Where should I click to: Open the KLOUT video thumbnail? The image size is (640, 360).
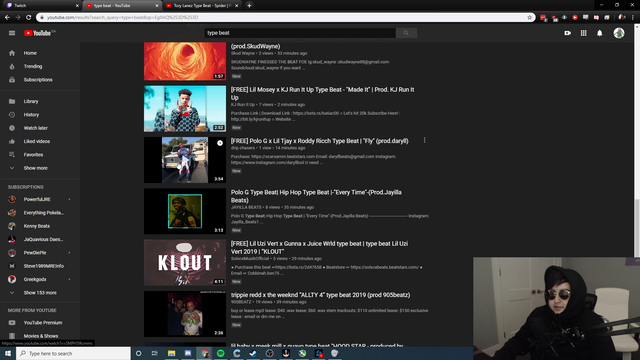tap(185, 262)
